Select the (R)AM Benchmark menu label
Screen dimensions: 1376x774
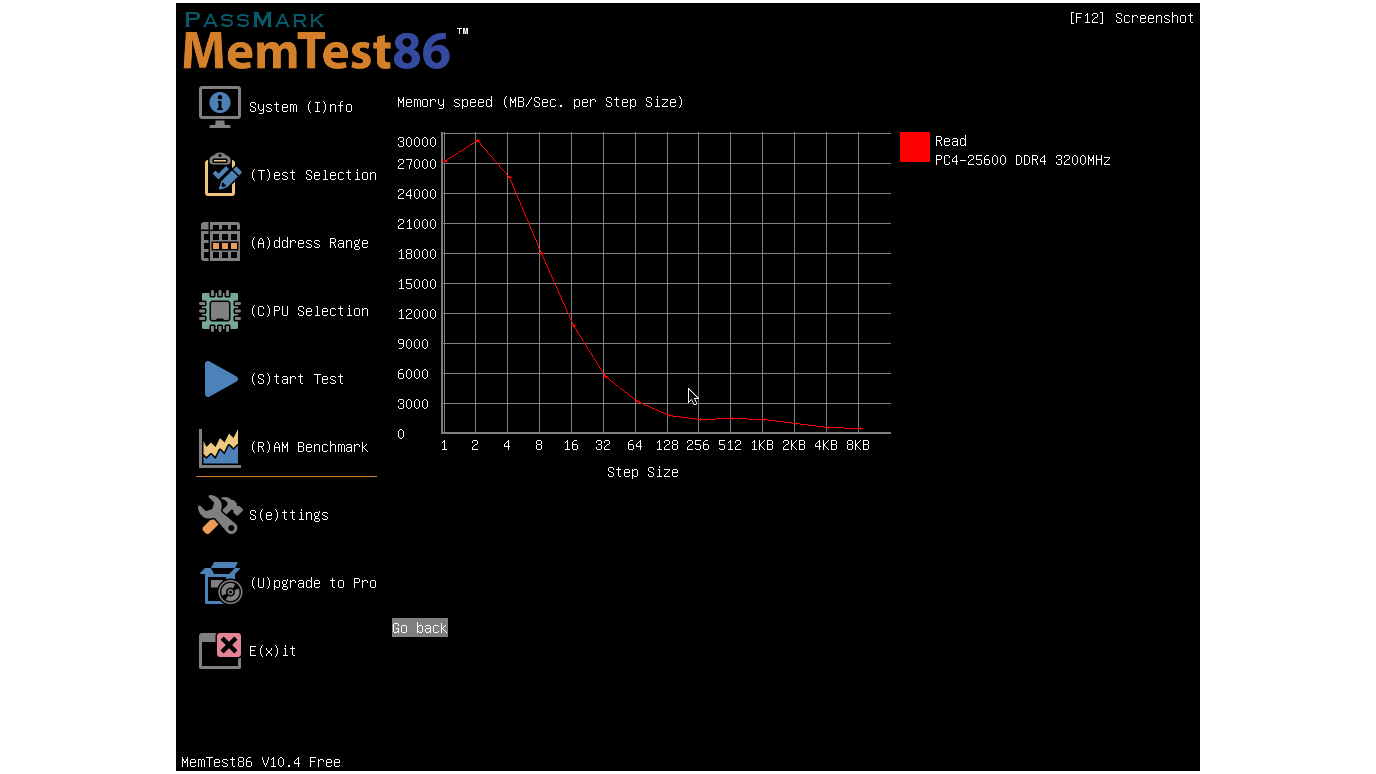click(309, 447)
